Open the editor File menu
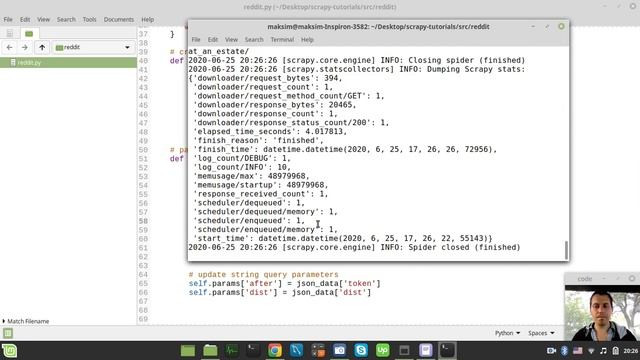This screenshot has height=360, width=640. click(8, 19)
